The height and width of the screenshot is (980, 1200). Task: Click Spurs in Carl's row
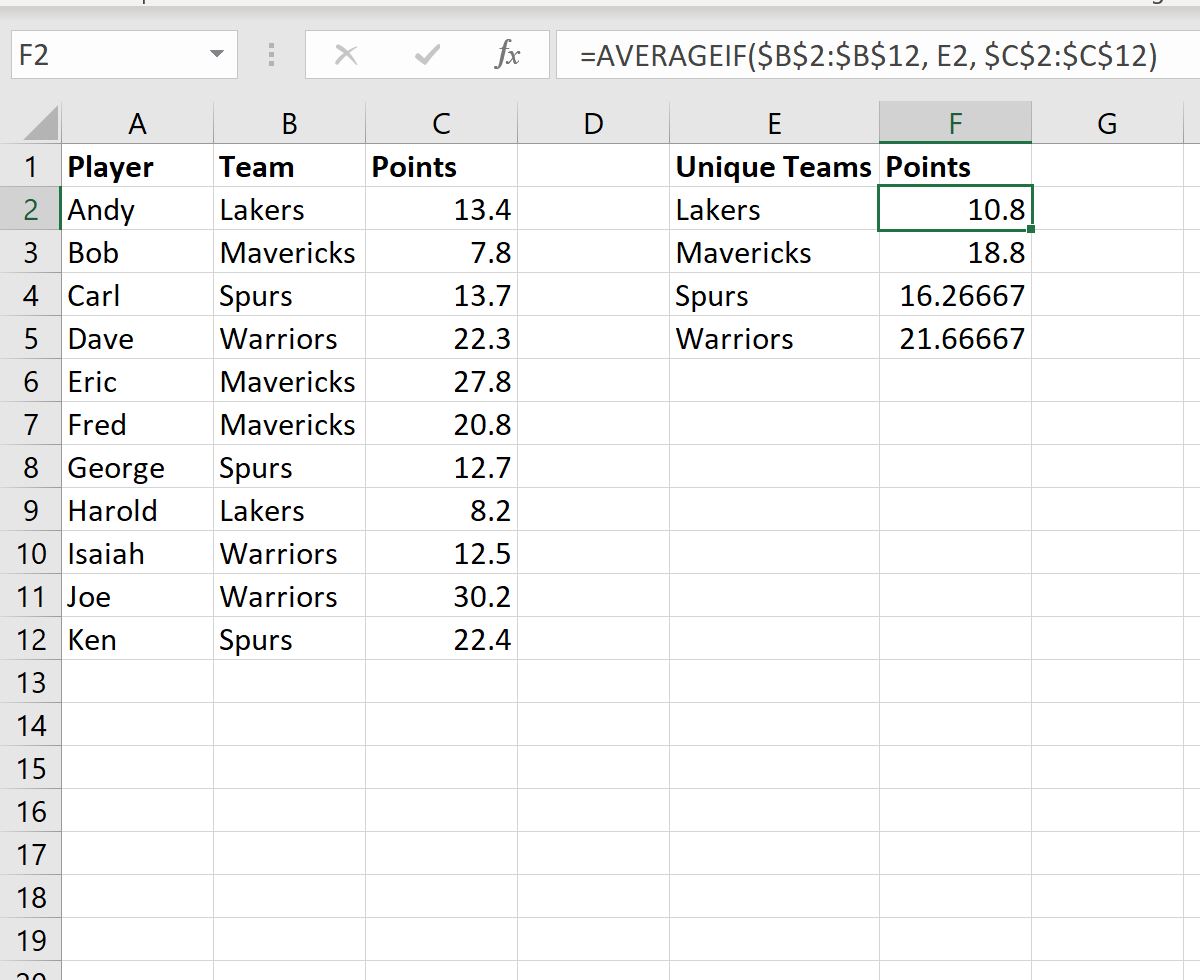[289, 296]
